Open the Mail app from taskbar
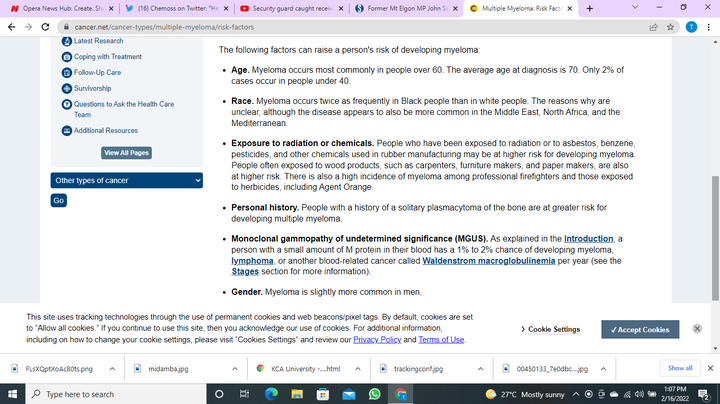 349,394
